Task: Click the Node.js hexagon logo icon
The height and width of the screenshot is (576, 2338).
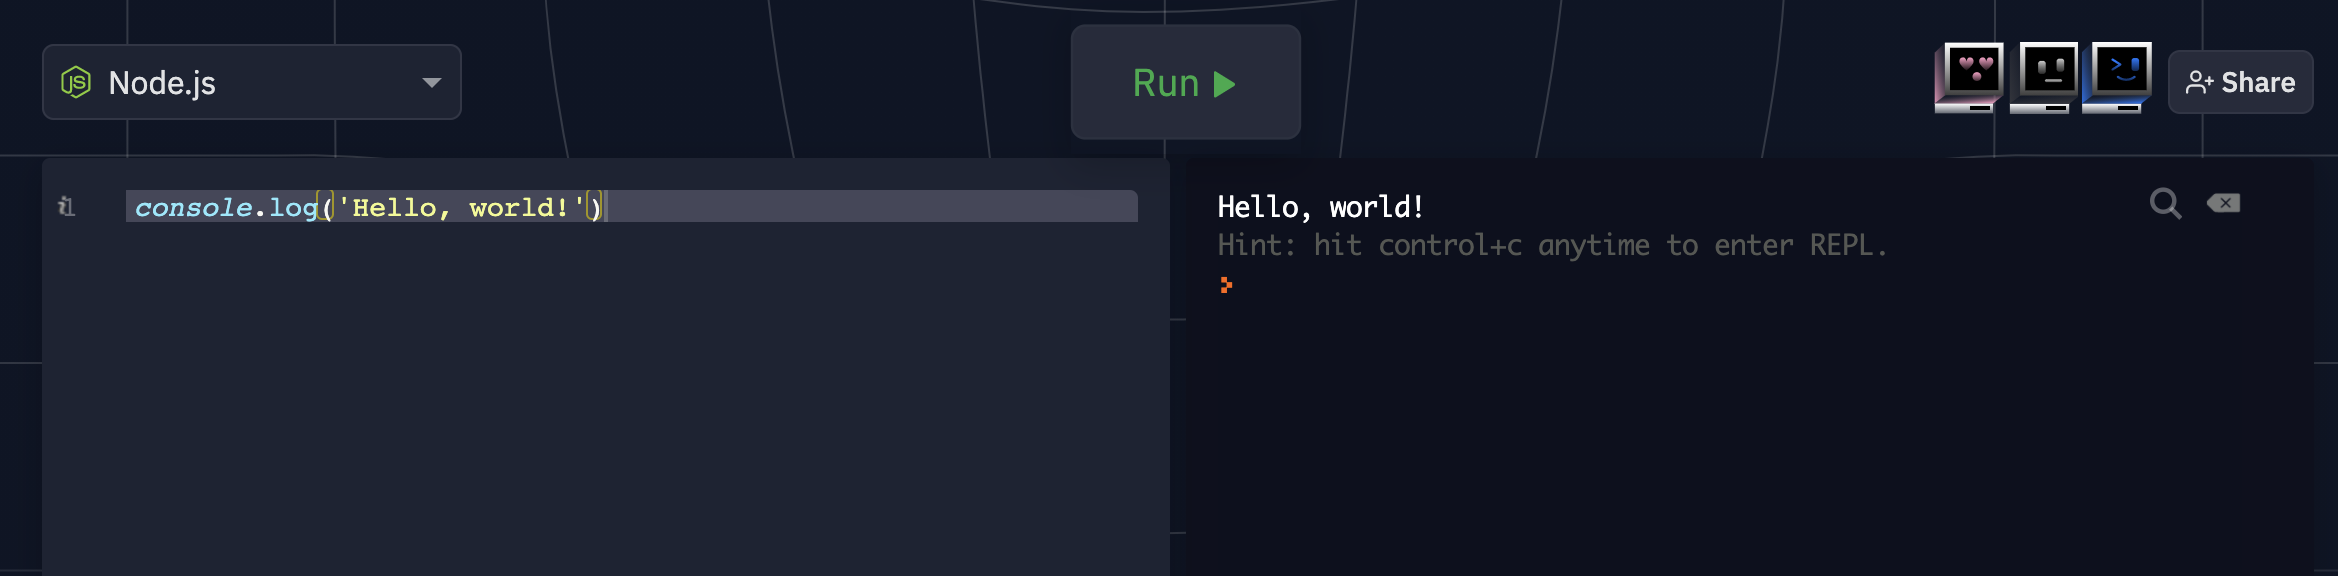Action: click(x=76, y=82)
